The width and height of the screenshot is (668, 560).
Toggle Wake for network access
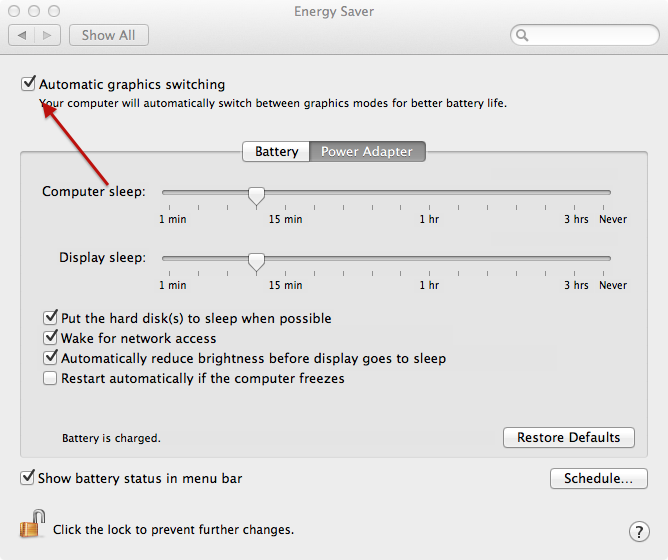coord(50,338)
